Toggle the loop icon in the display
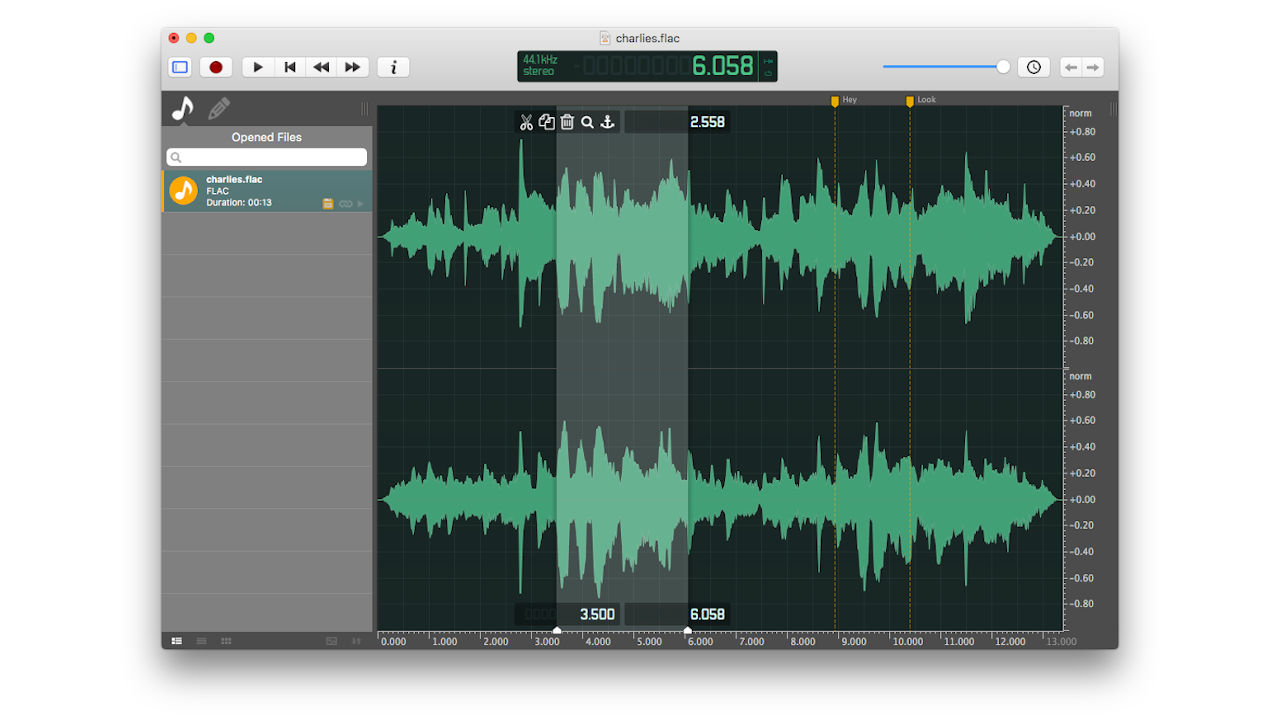 [x=768, y=73]
